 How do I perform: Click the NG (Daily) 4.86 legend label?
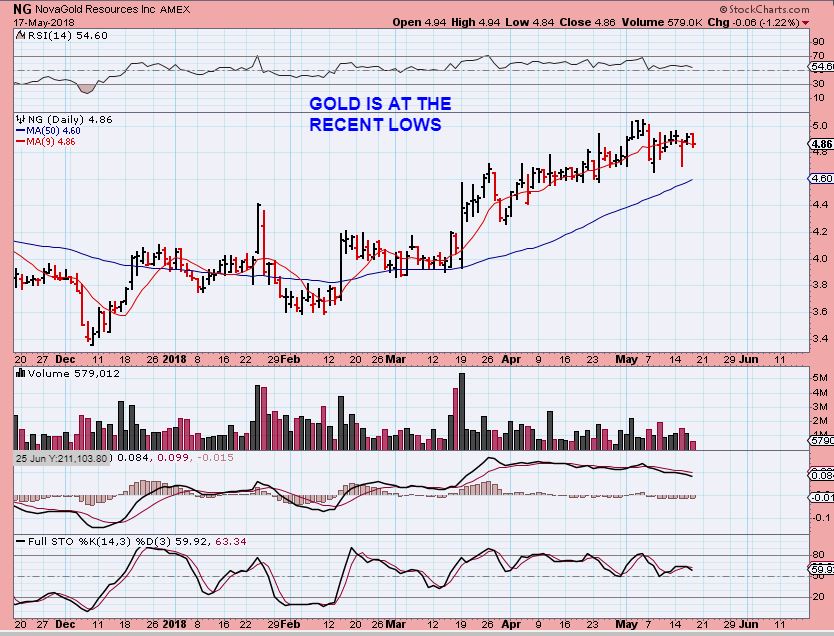coord(70,119)
